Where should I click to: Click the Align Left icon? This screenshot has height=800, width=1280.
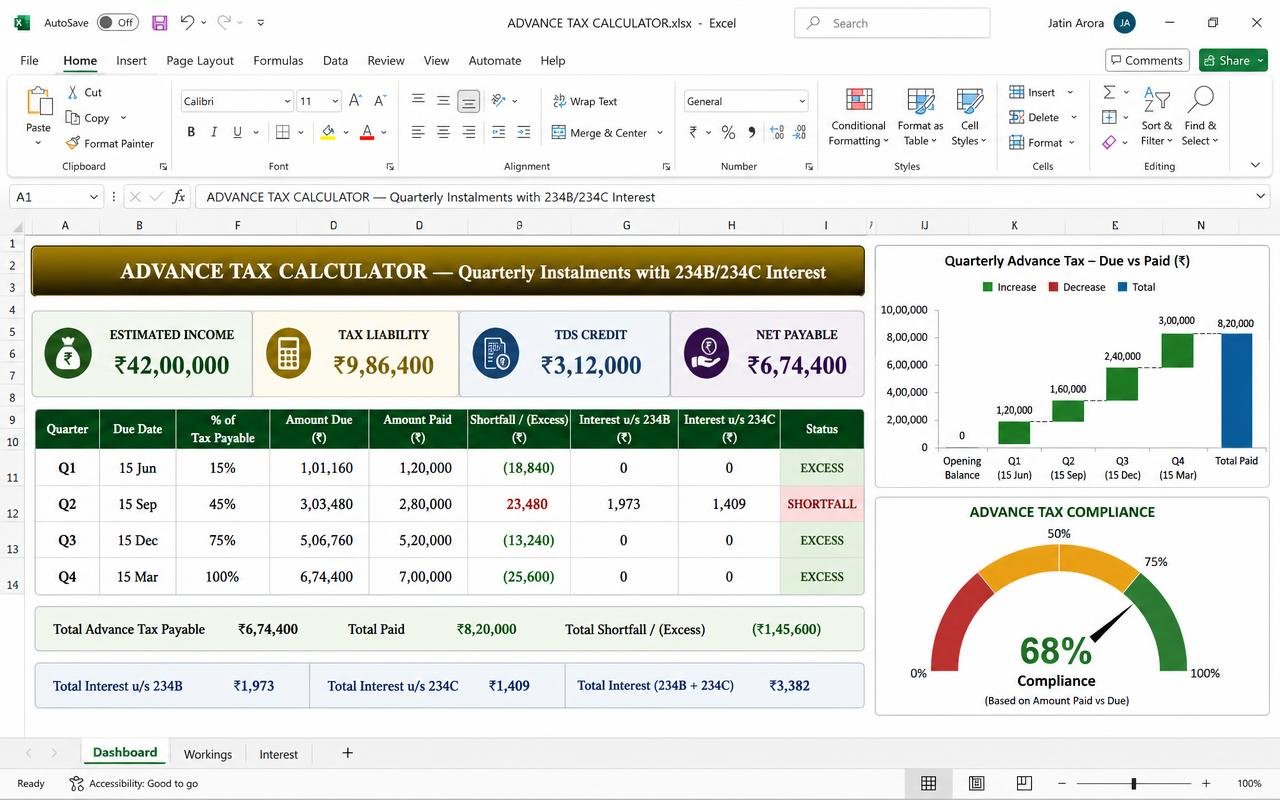point(418,132)
